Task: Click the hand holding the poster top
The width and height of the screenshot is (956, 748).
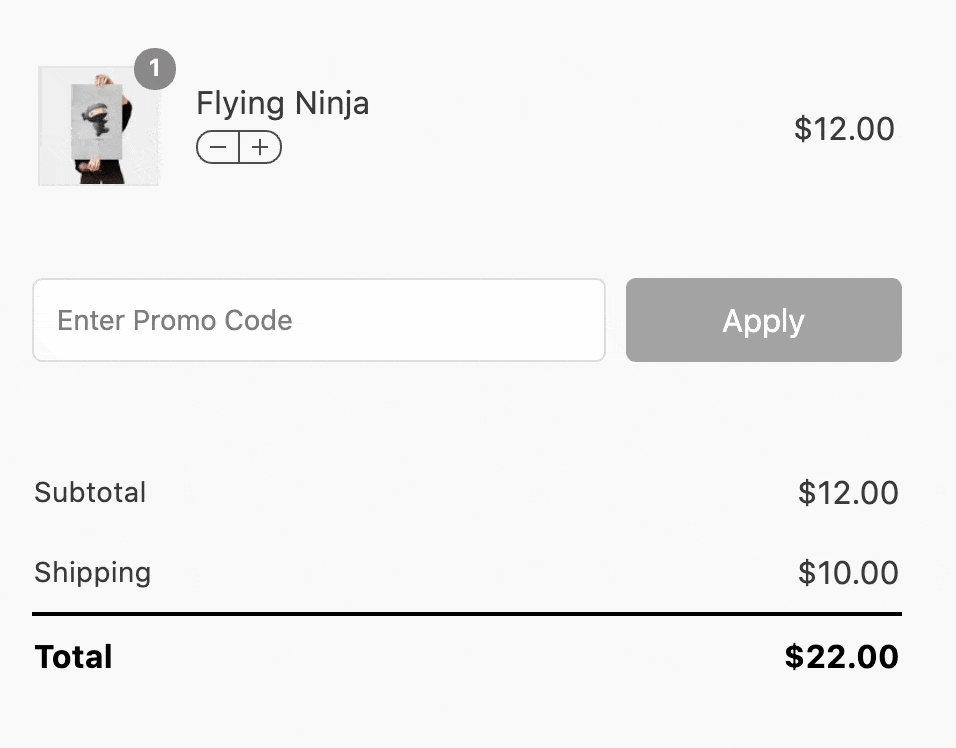Action: click(x=104, y=80)
